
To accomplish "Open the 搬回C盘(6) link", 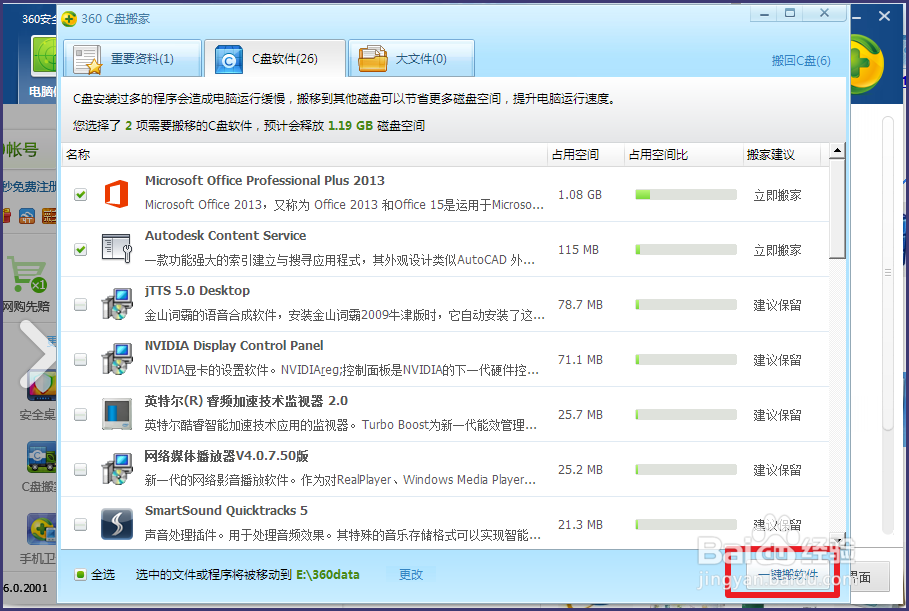I will 801,60.
